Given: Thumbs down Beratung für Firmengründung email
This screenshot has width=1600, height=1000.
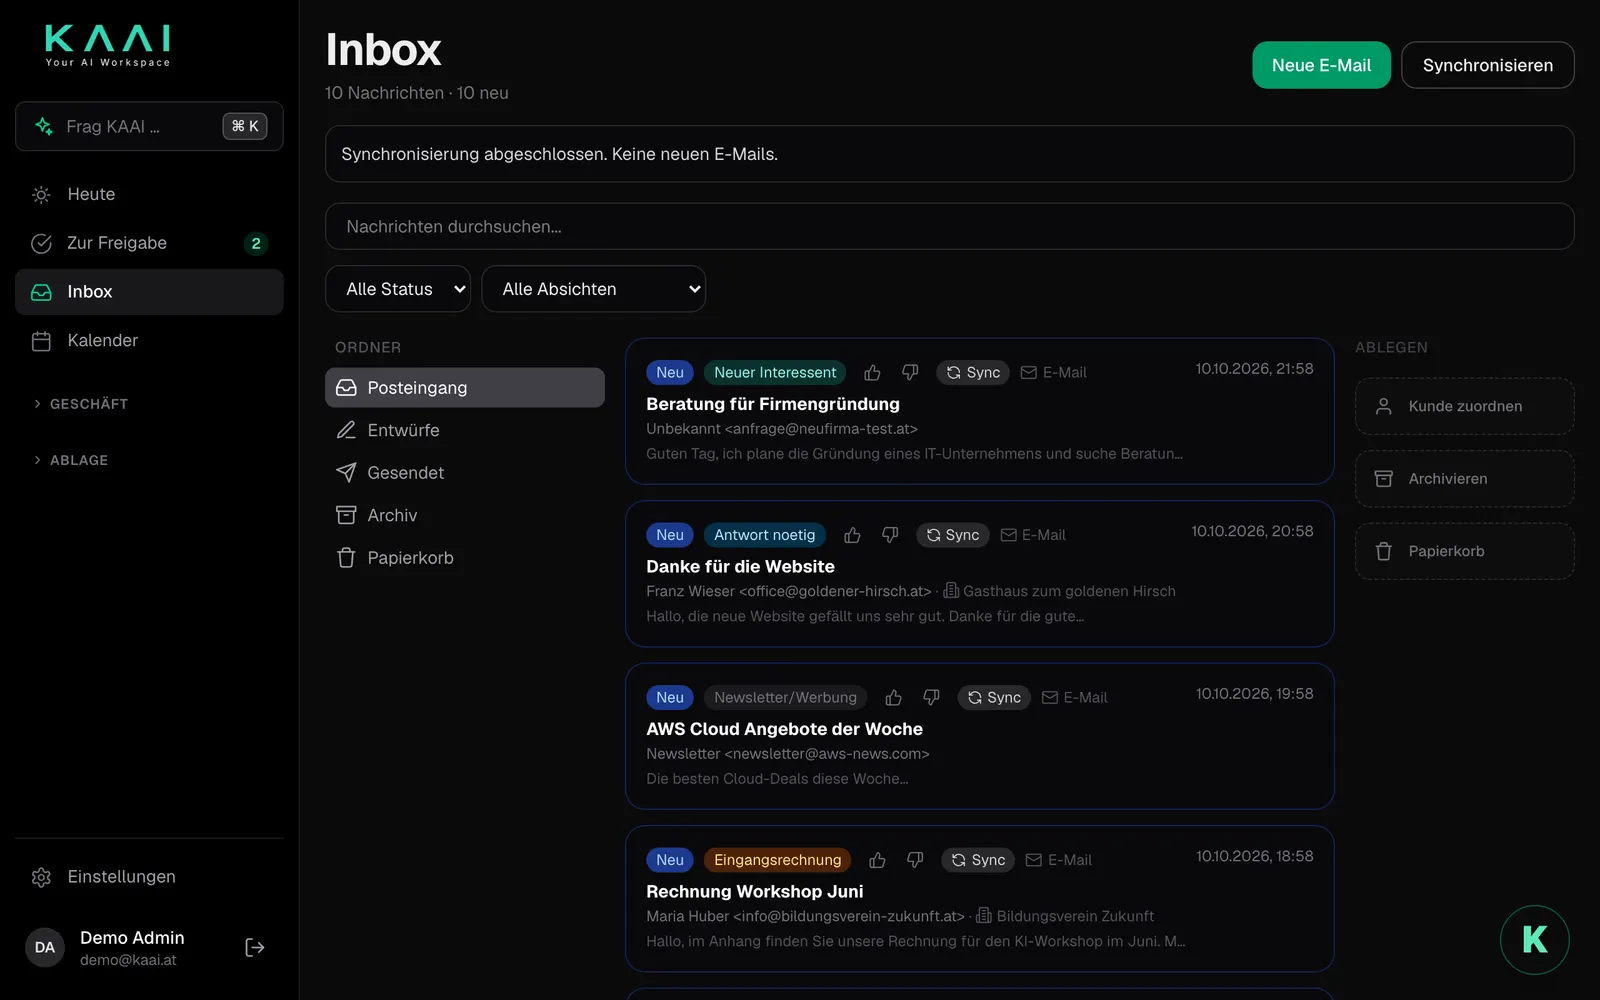Looking at the screenshot, I should pos(910,372).
